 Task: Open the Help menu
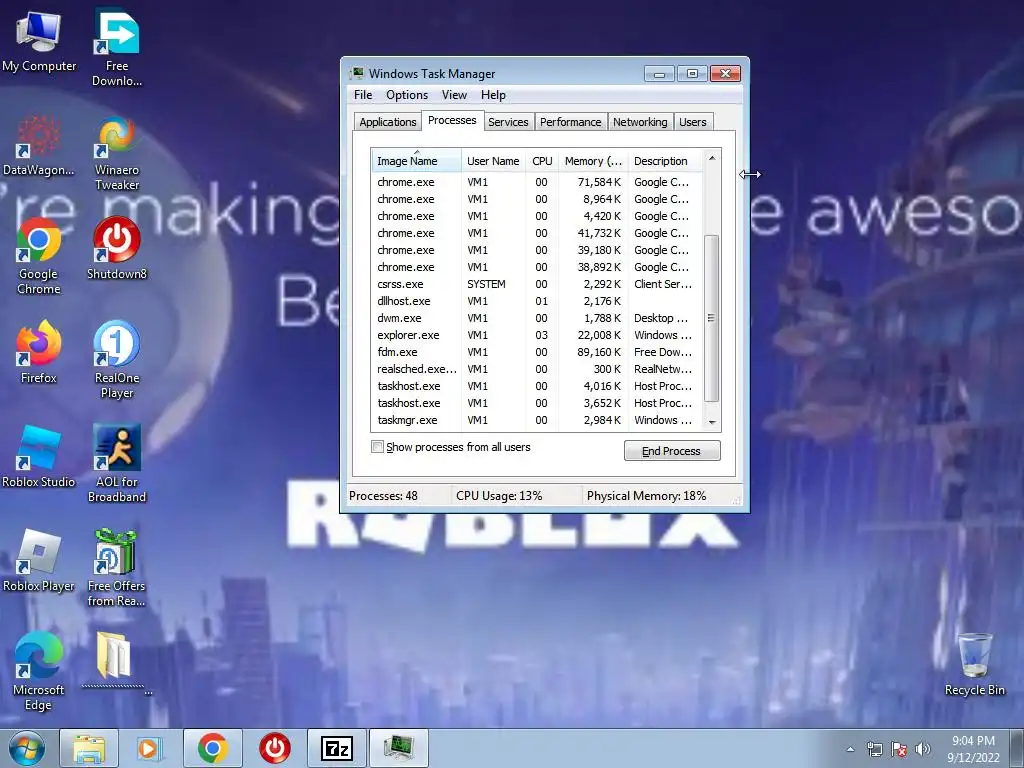[x=493, y=95]
